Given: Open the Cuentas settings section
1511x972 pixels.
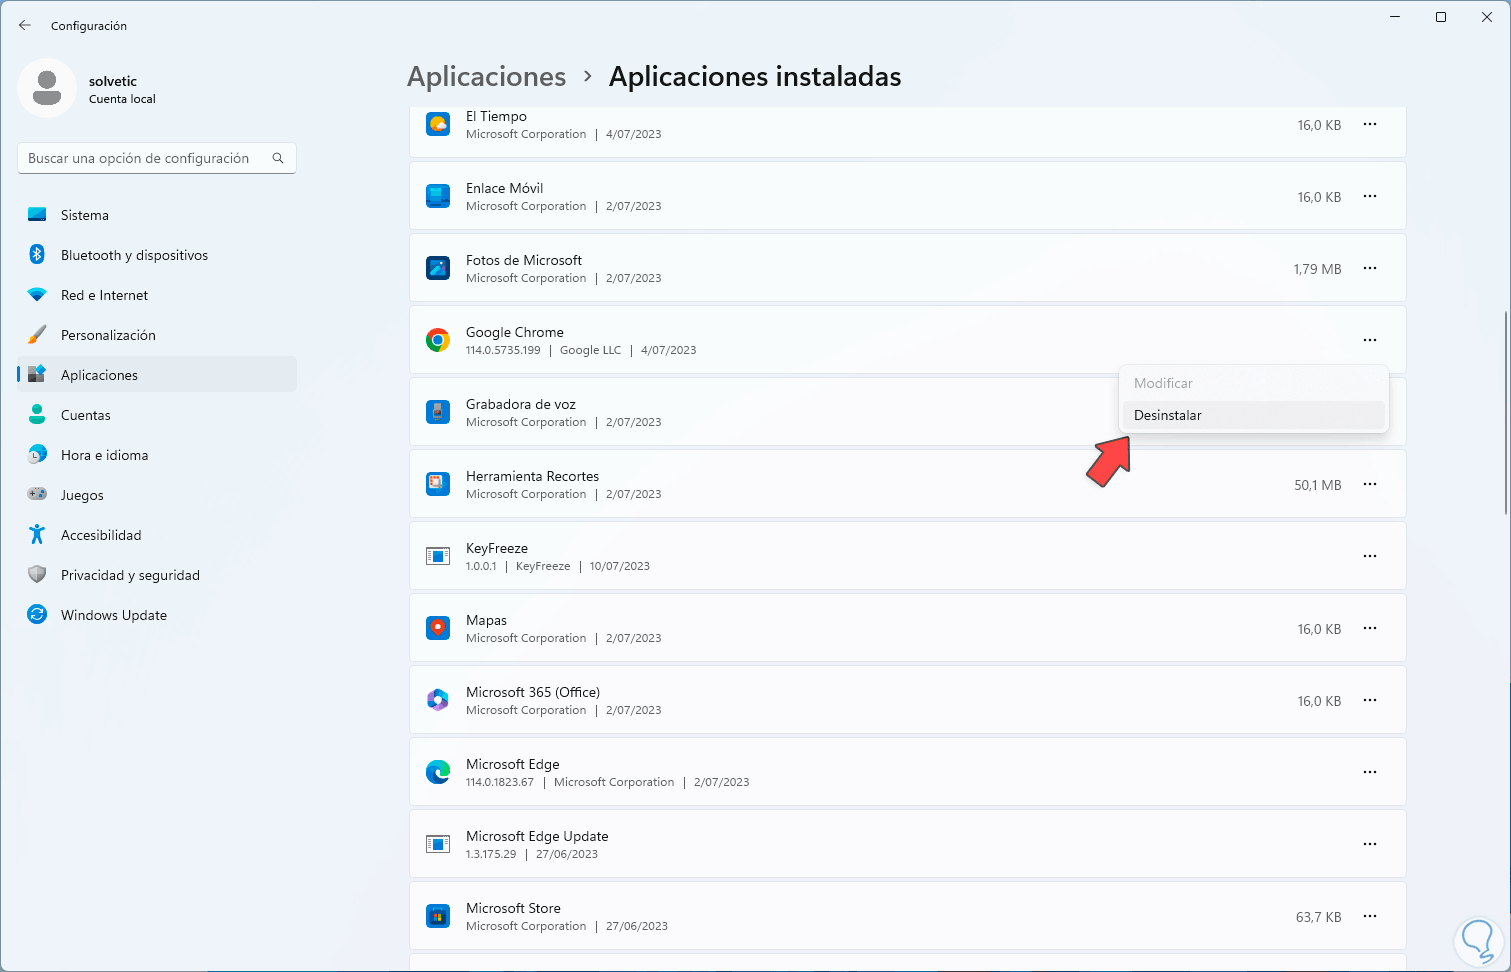Looking at the screenshot, I should coord(157,415).
